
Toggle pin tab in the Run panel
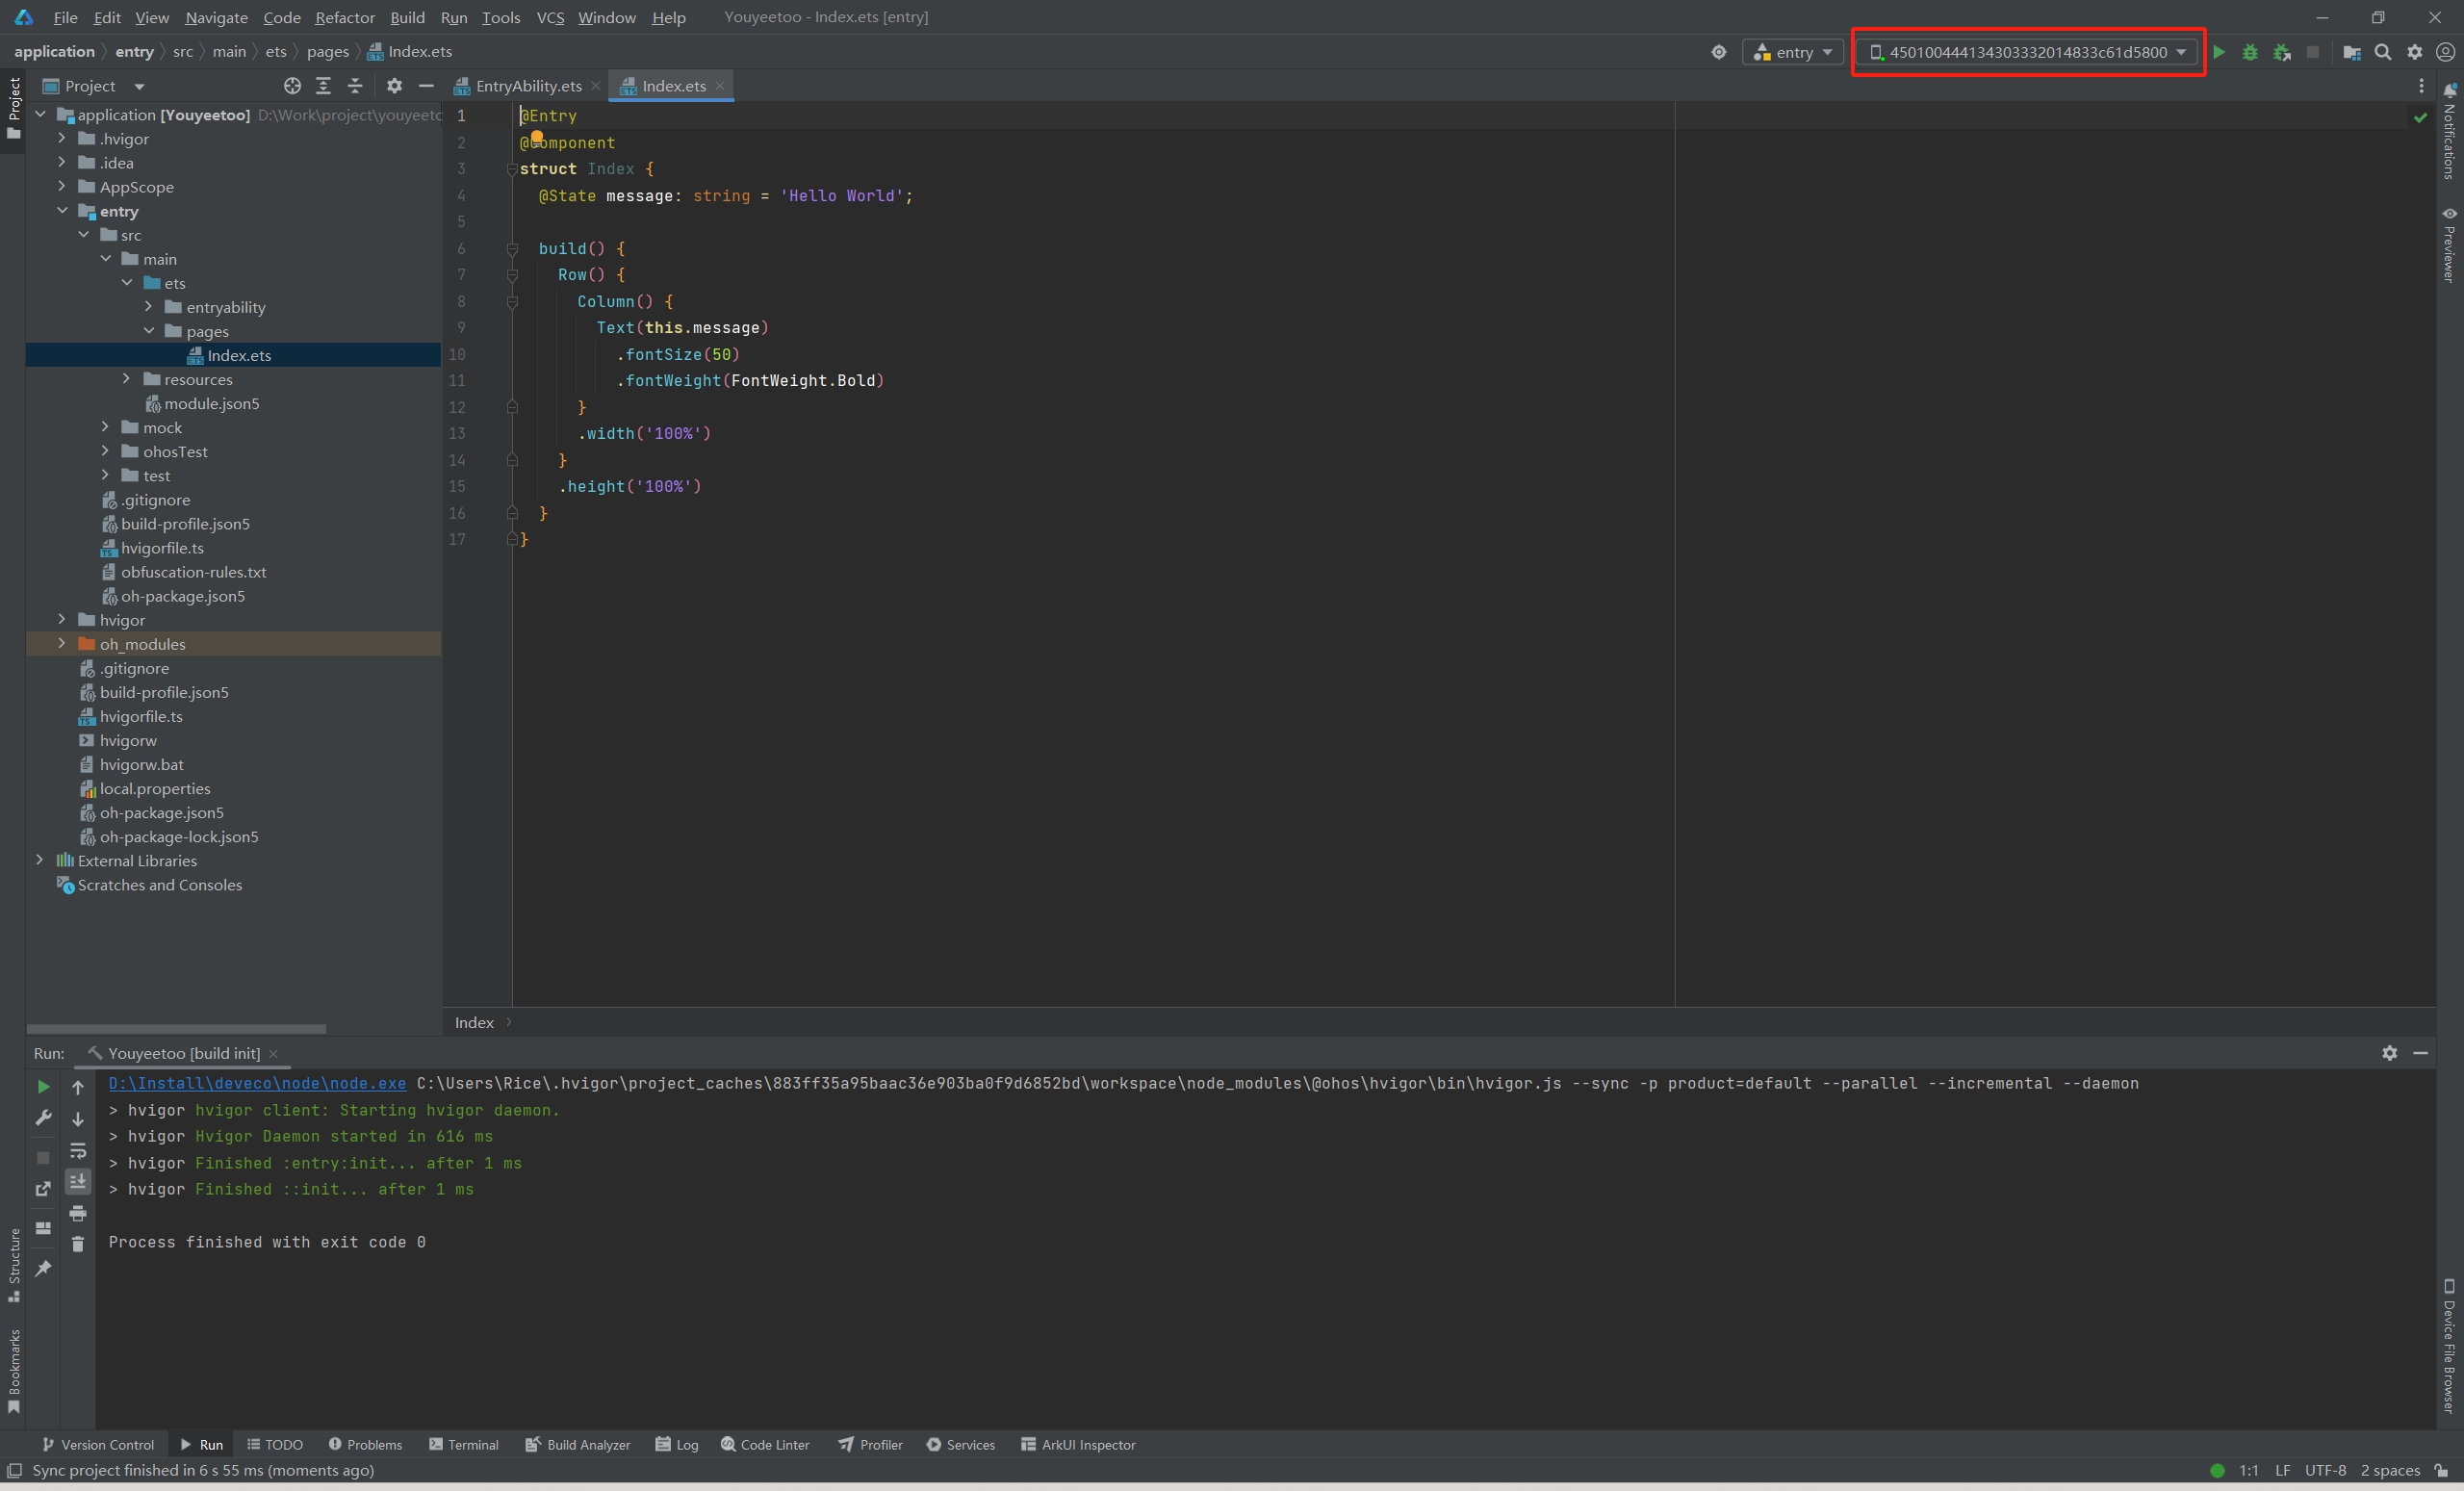coord(43,1268)
